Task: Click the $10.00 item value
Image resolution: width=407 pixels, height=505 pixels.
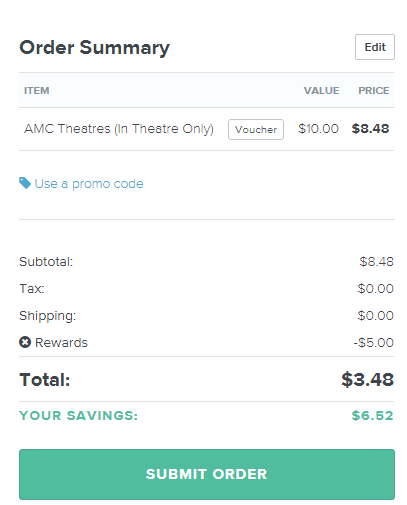Action: tap(318, 129)
